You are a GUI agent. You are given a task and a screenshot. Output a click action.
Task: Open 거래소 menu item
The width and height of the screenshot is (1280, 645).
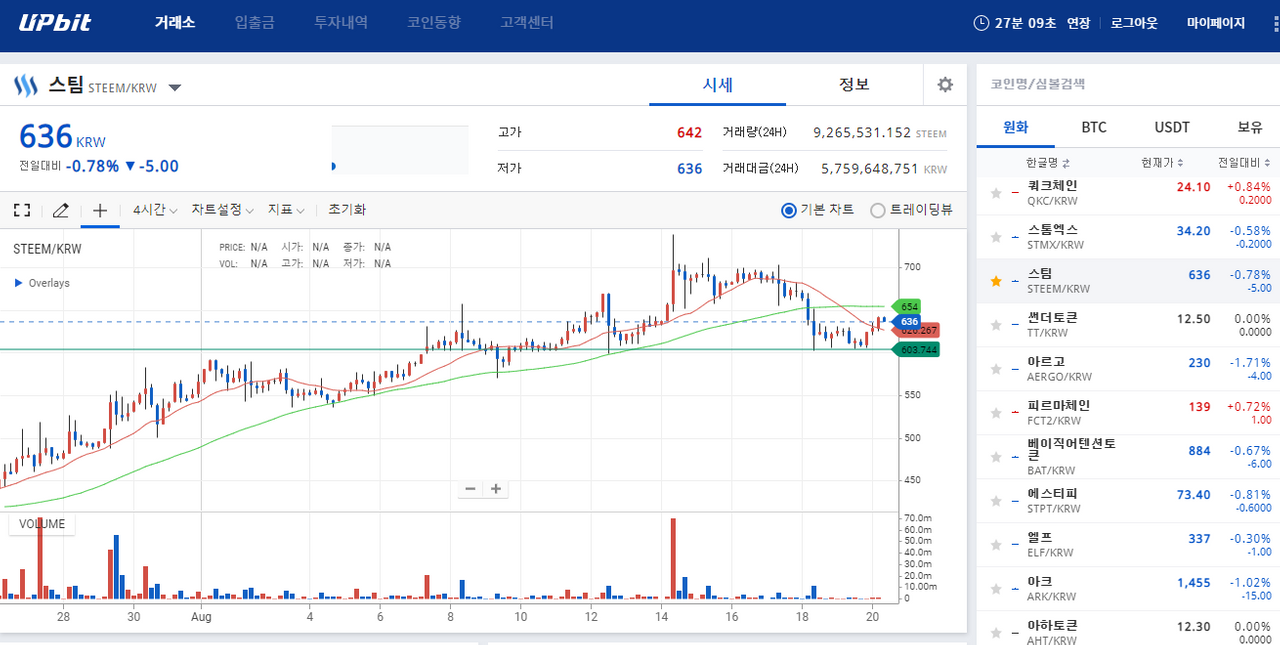click(x=175, y=22)
